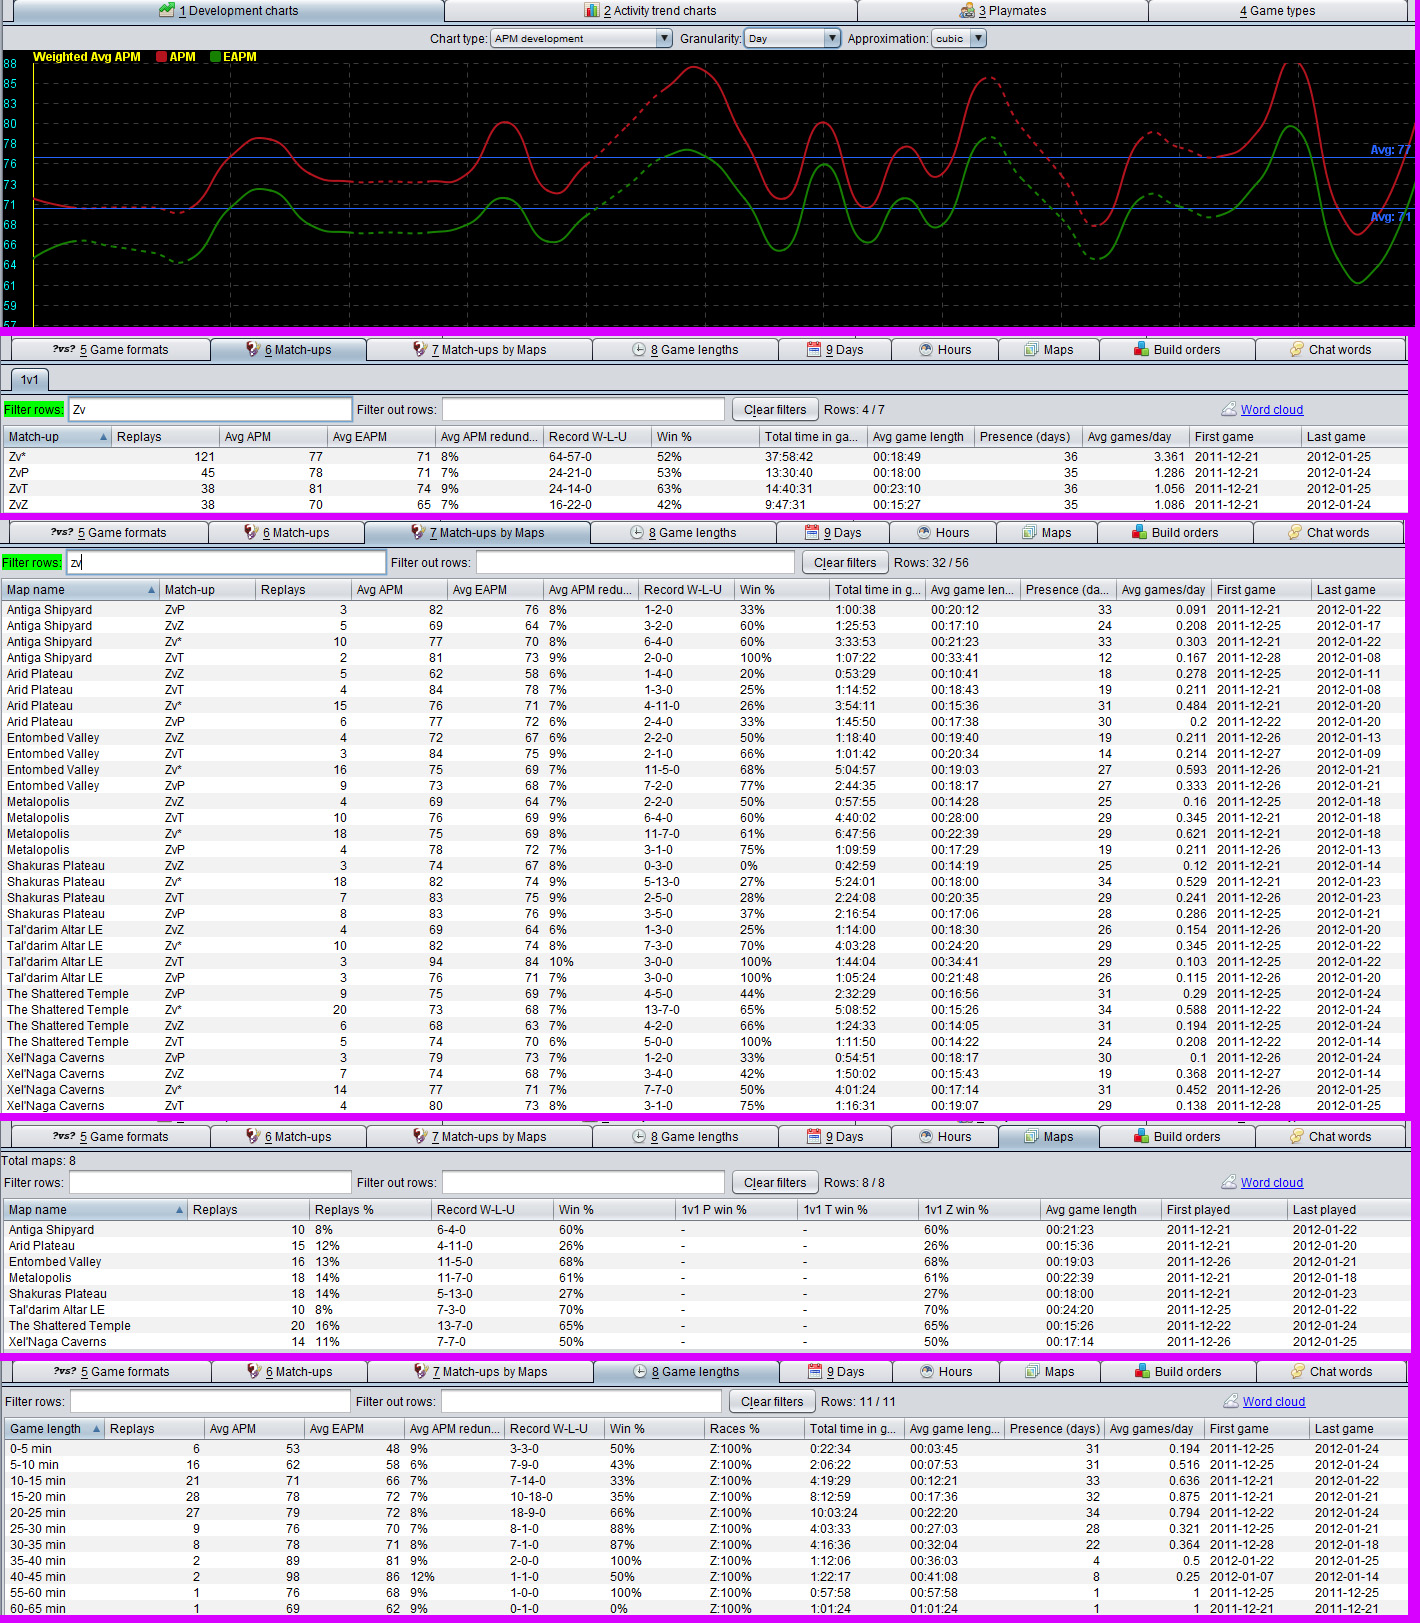This screenshot has width=1420, height=1623.
Task: Click the Playmates tab people icon
Action: coord(967,10)
